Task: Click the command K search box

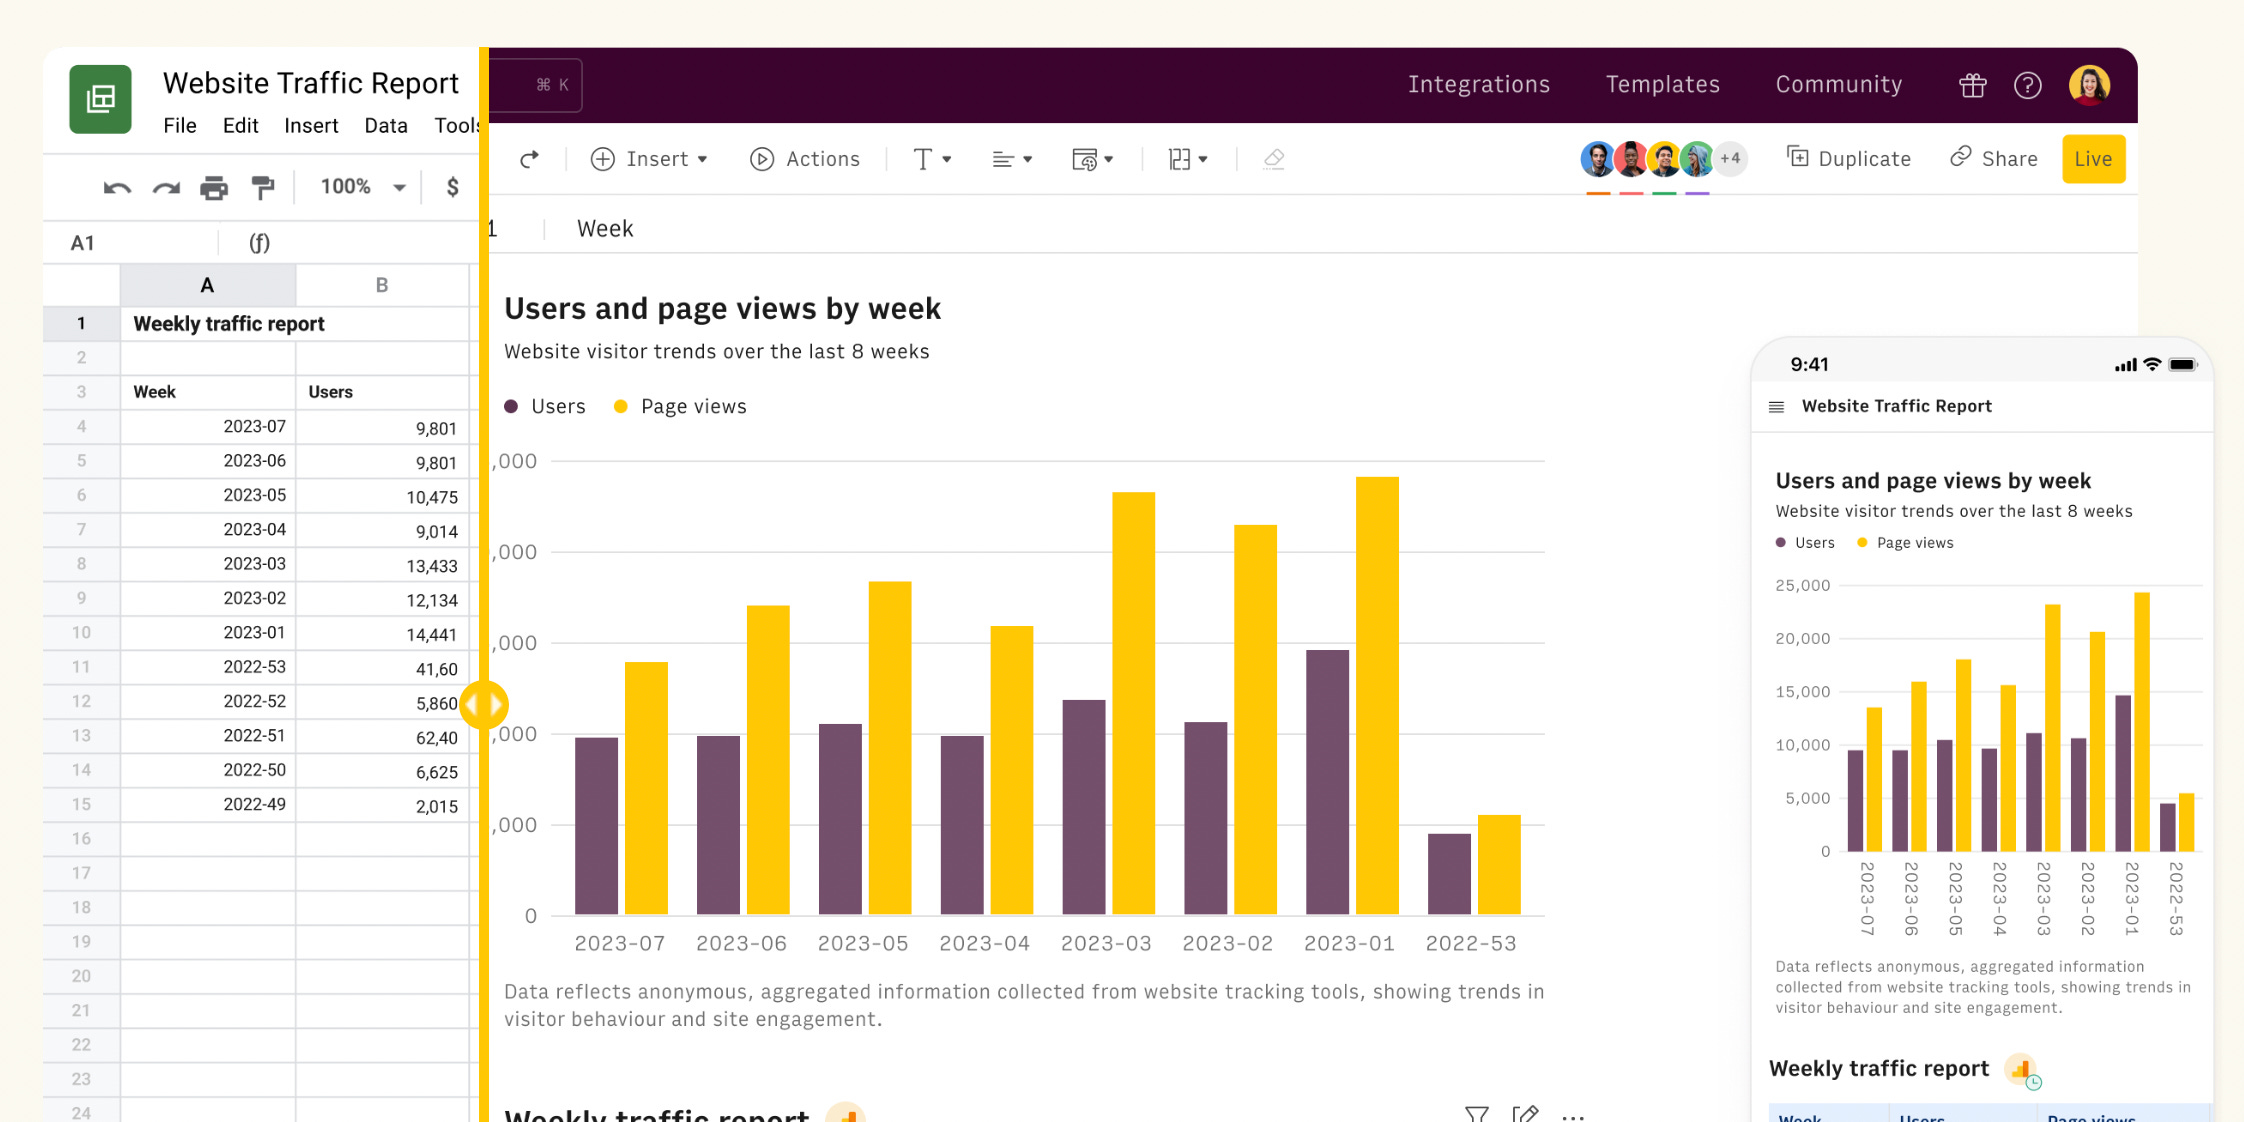Action: click(536, 85)
